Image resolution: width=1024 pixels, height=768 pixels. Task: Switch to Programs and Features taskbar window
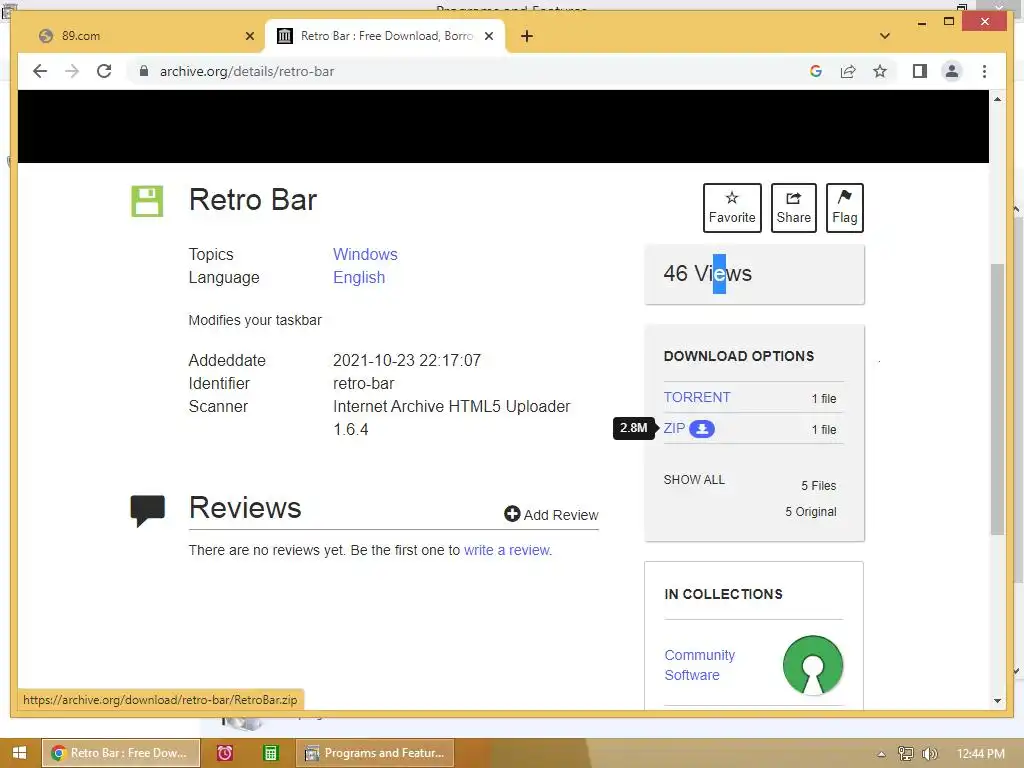pyautogui.click(x=375, y=753)
